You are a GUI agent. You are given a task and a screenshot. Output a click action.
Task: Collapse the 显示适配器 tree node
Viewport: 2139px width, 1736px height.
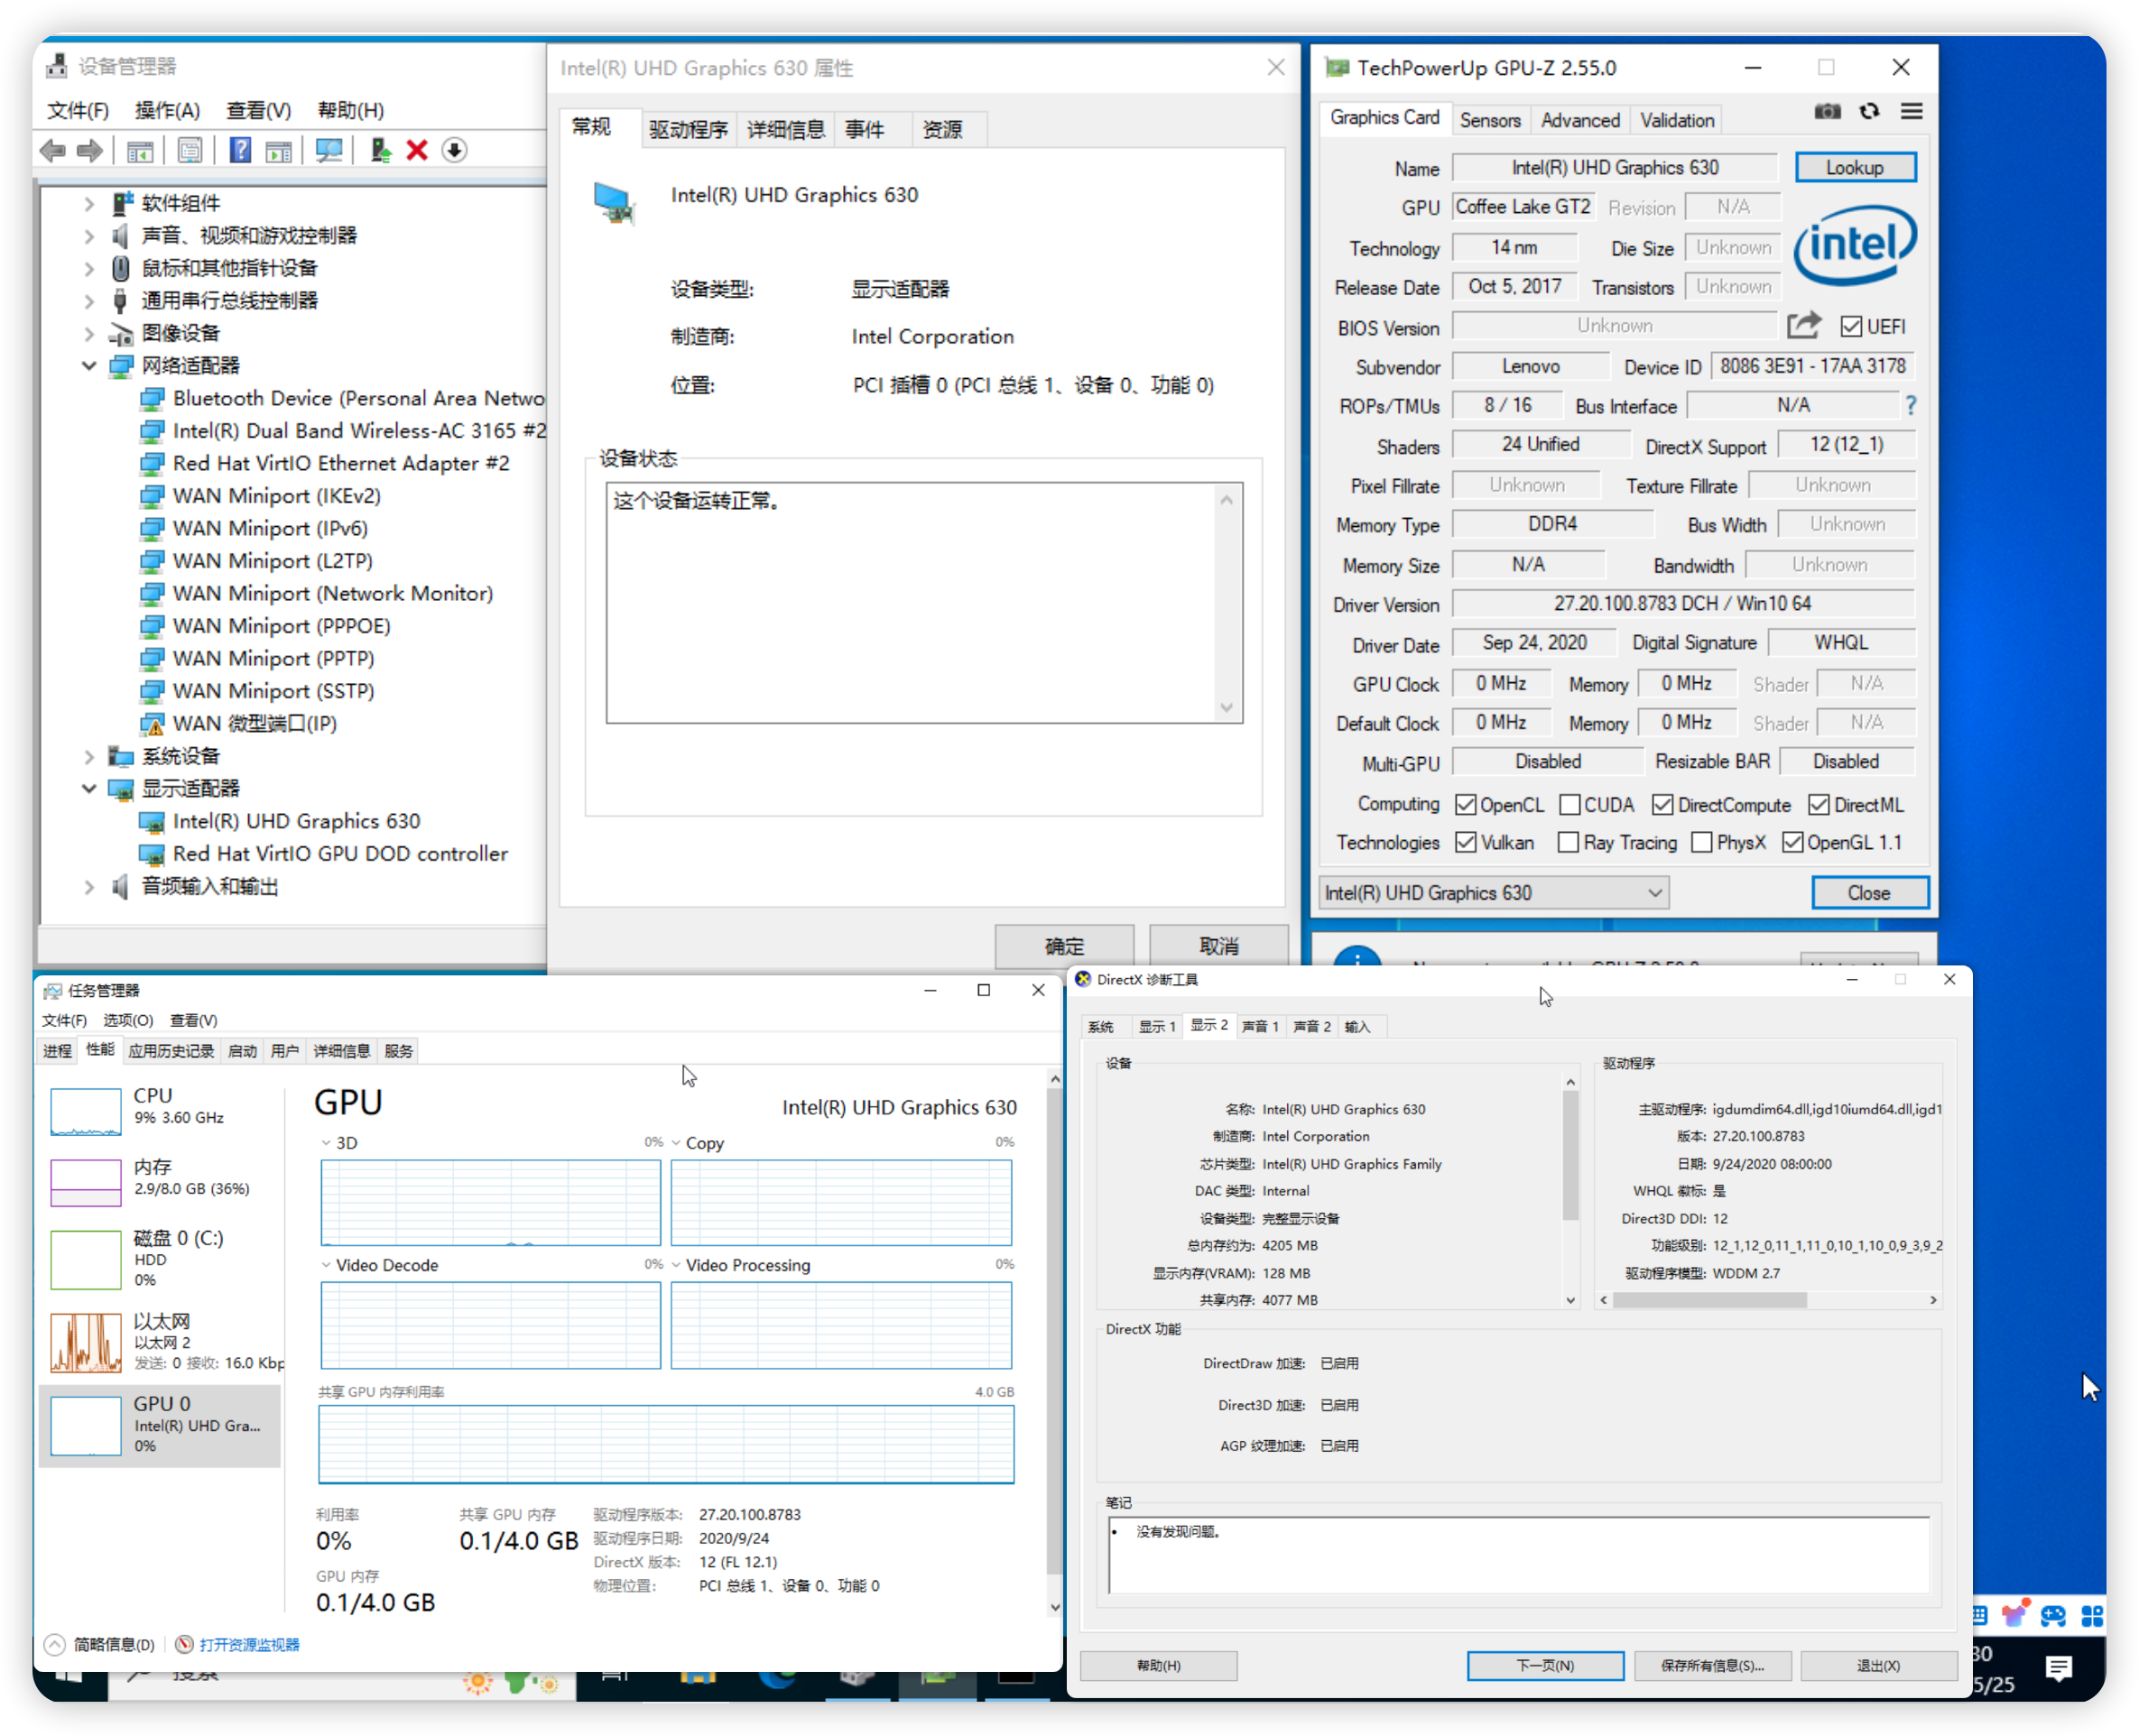pyautogui.click(x=89, y=789)
